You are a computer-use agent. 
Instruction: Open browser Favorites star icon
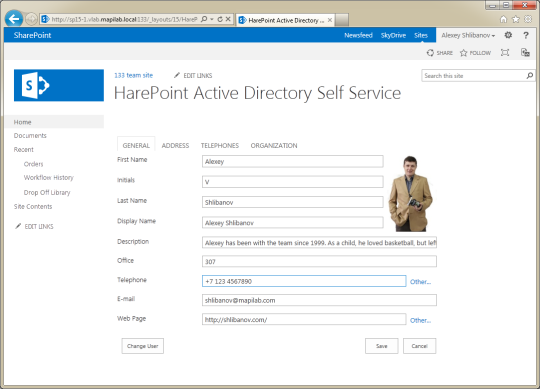pos(516,19)
